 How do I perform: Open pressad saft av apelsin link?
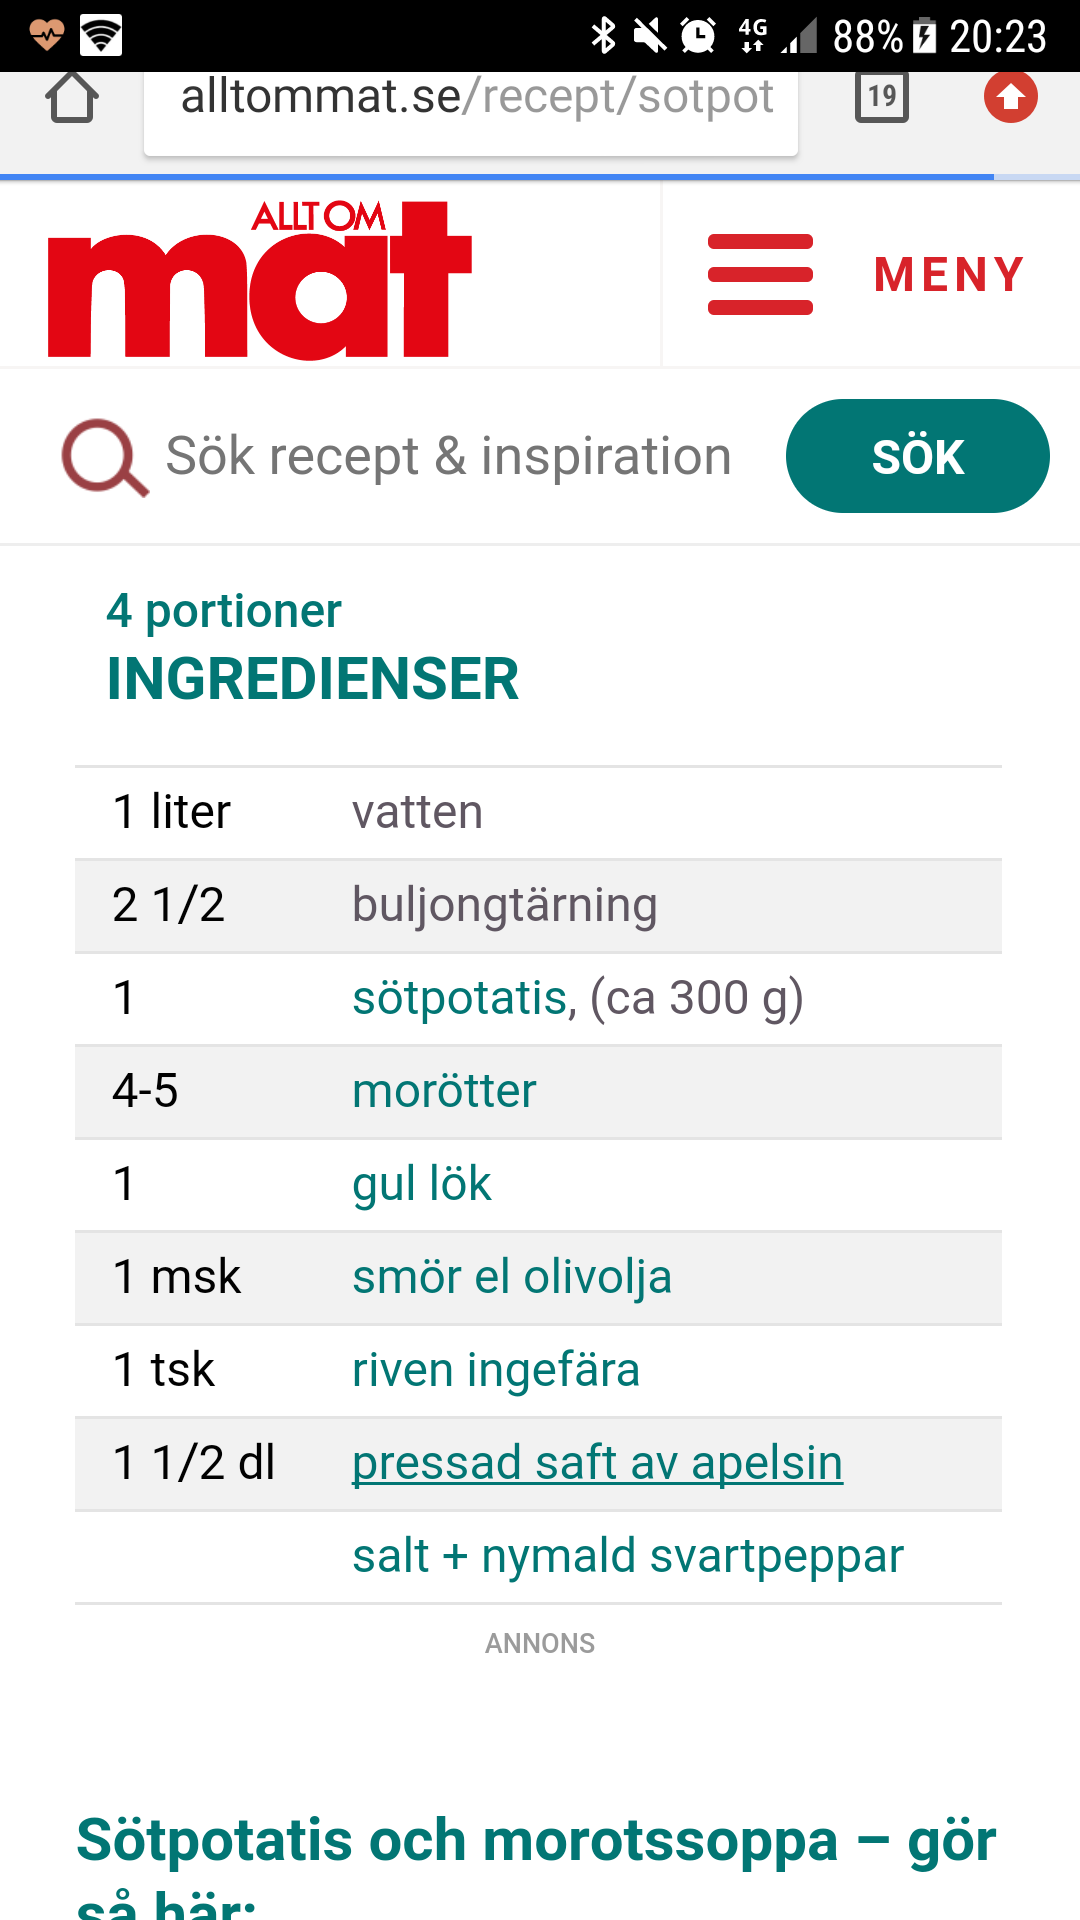(597, 1464)
